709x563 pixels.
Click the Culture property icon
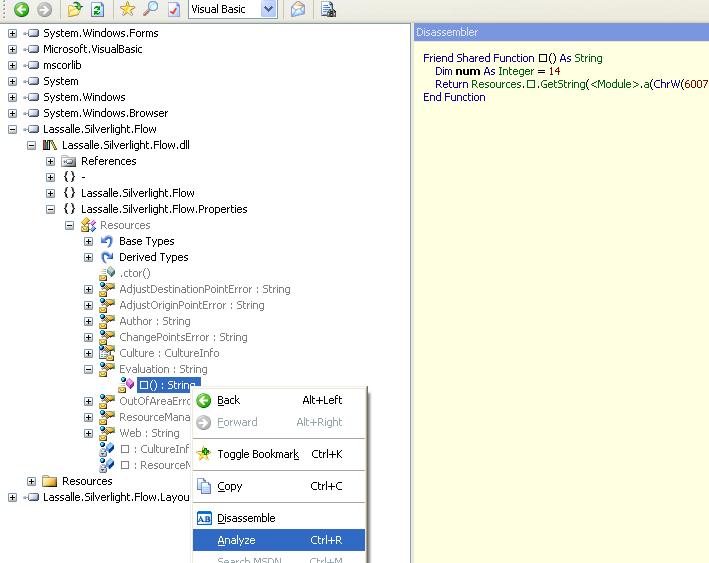tap(107, 353)
